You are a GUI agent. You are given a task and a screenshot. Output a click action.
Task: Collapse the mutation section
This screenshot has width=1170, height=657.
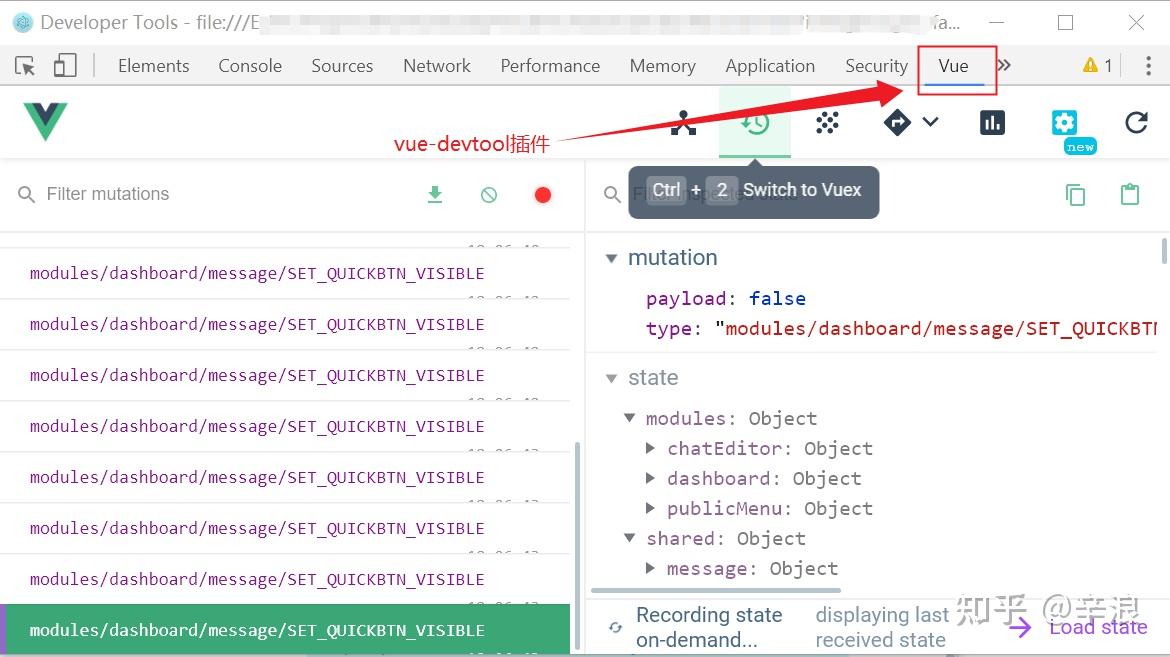(612, 257)
